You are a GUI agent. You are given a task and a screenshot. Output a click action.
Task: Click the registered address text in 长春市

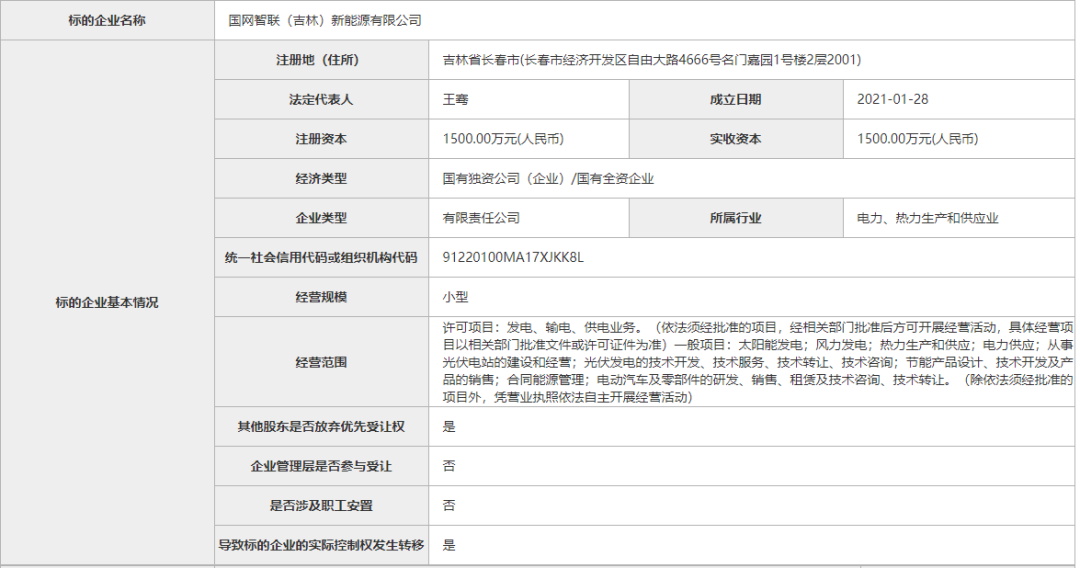point(652,60)
